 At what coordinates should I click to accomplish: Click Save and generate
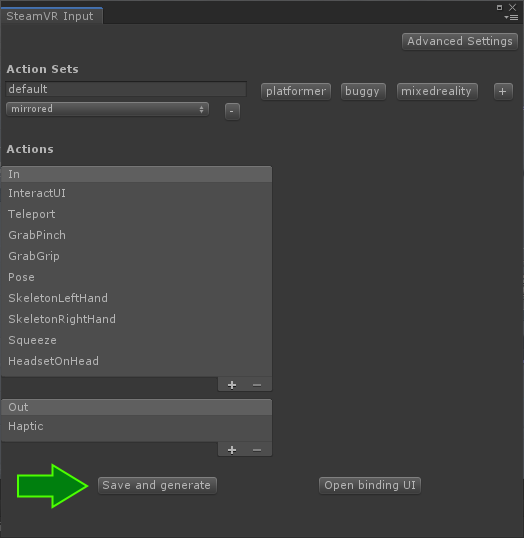coord(157,486)
